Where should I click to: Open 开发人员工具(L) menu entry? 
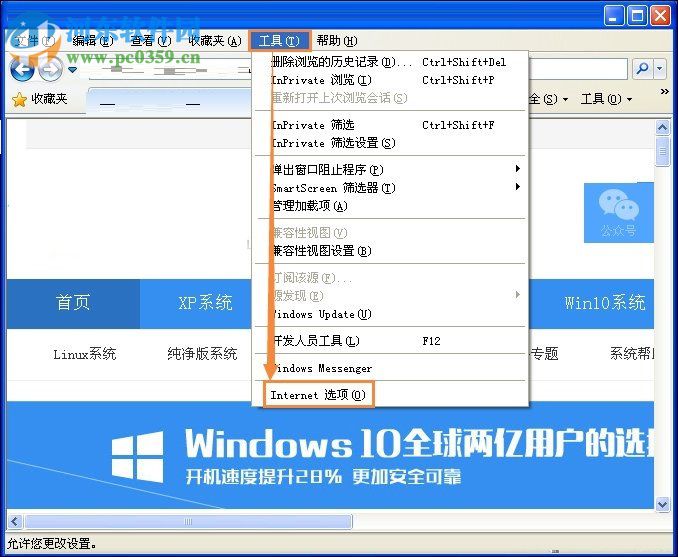pos(390,341)
